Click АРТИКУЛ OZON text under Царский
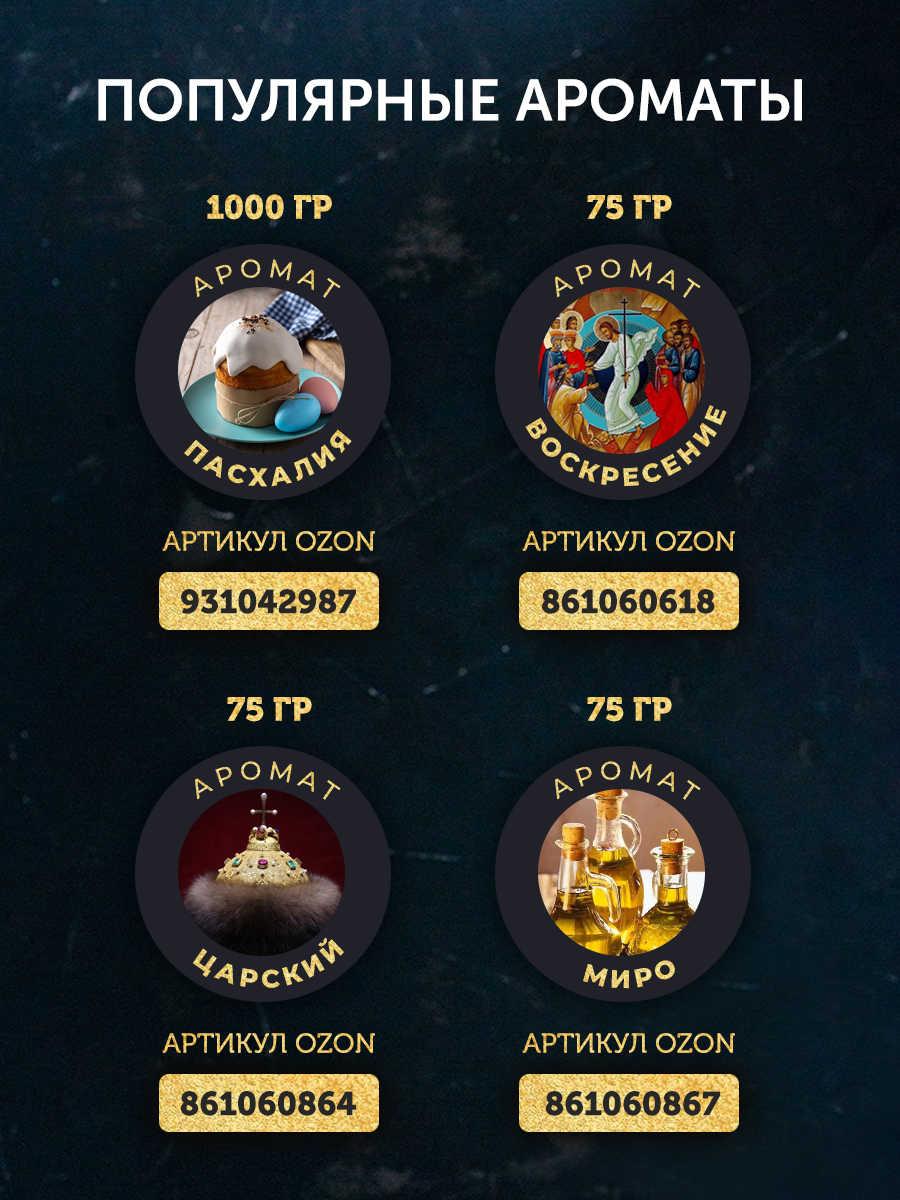This screenshot has width=900, height=1200. [x=269, y=1043]
